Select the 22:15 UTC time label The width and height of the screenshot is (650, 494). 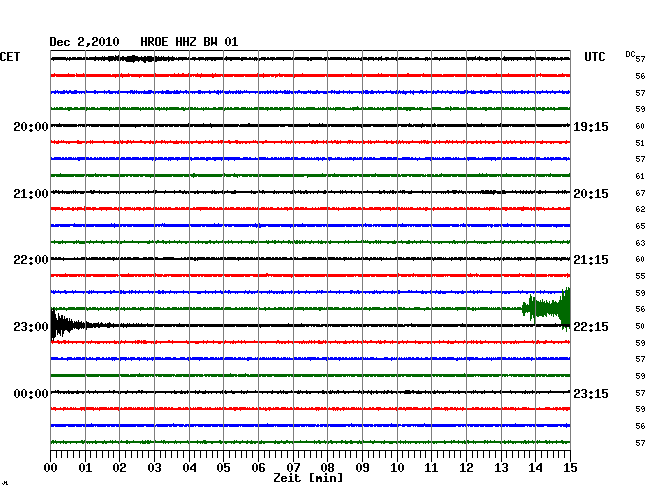coord(591,327)
